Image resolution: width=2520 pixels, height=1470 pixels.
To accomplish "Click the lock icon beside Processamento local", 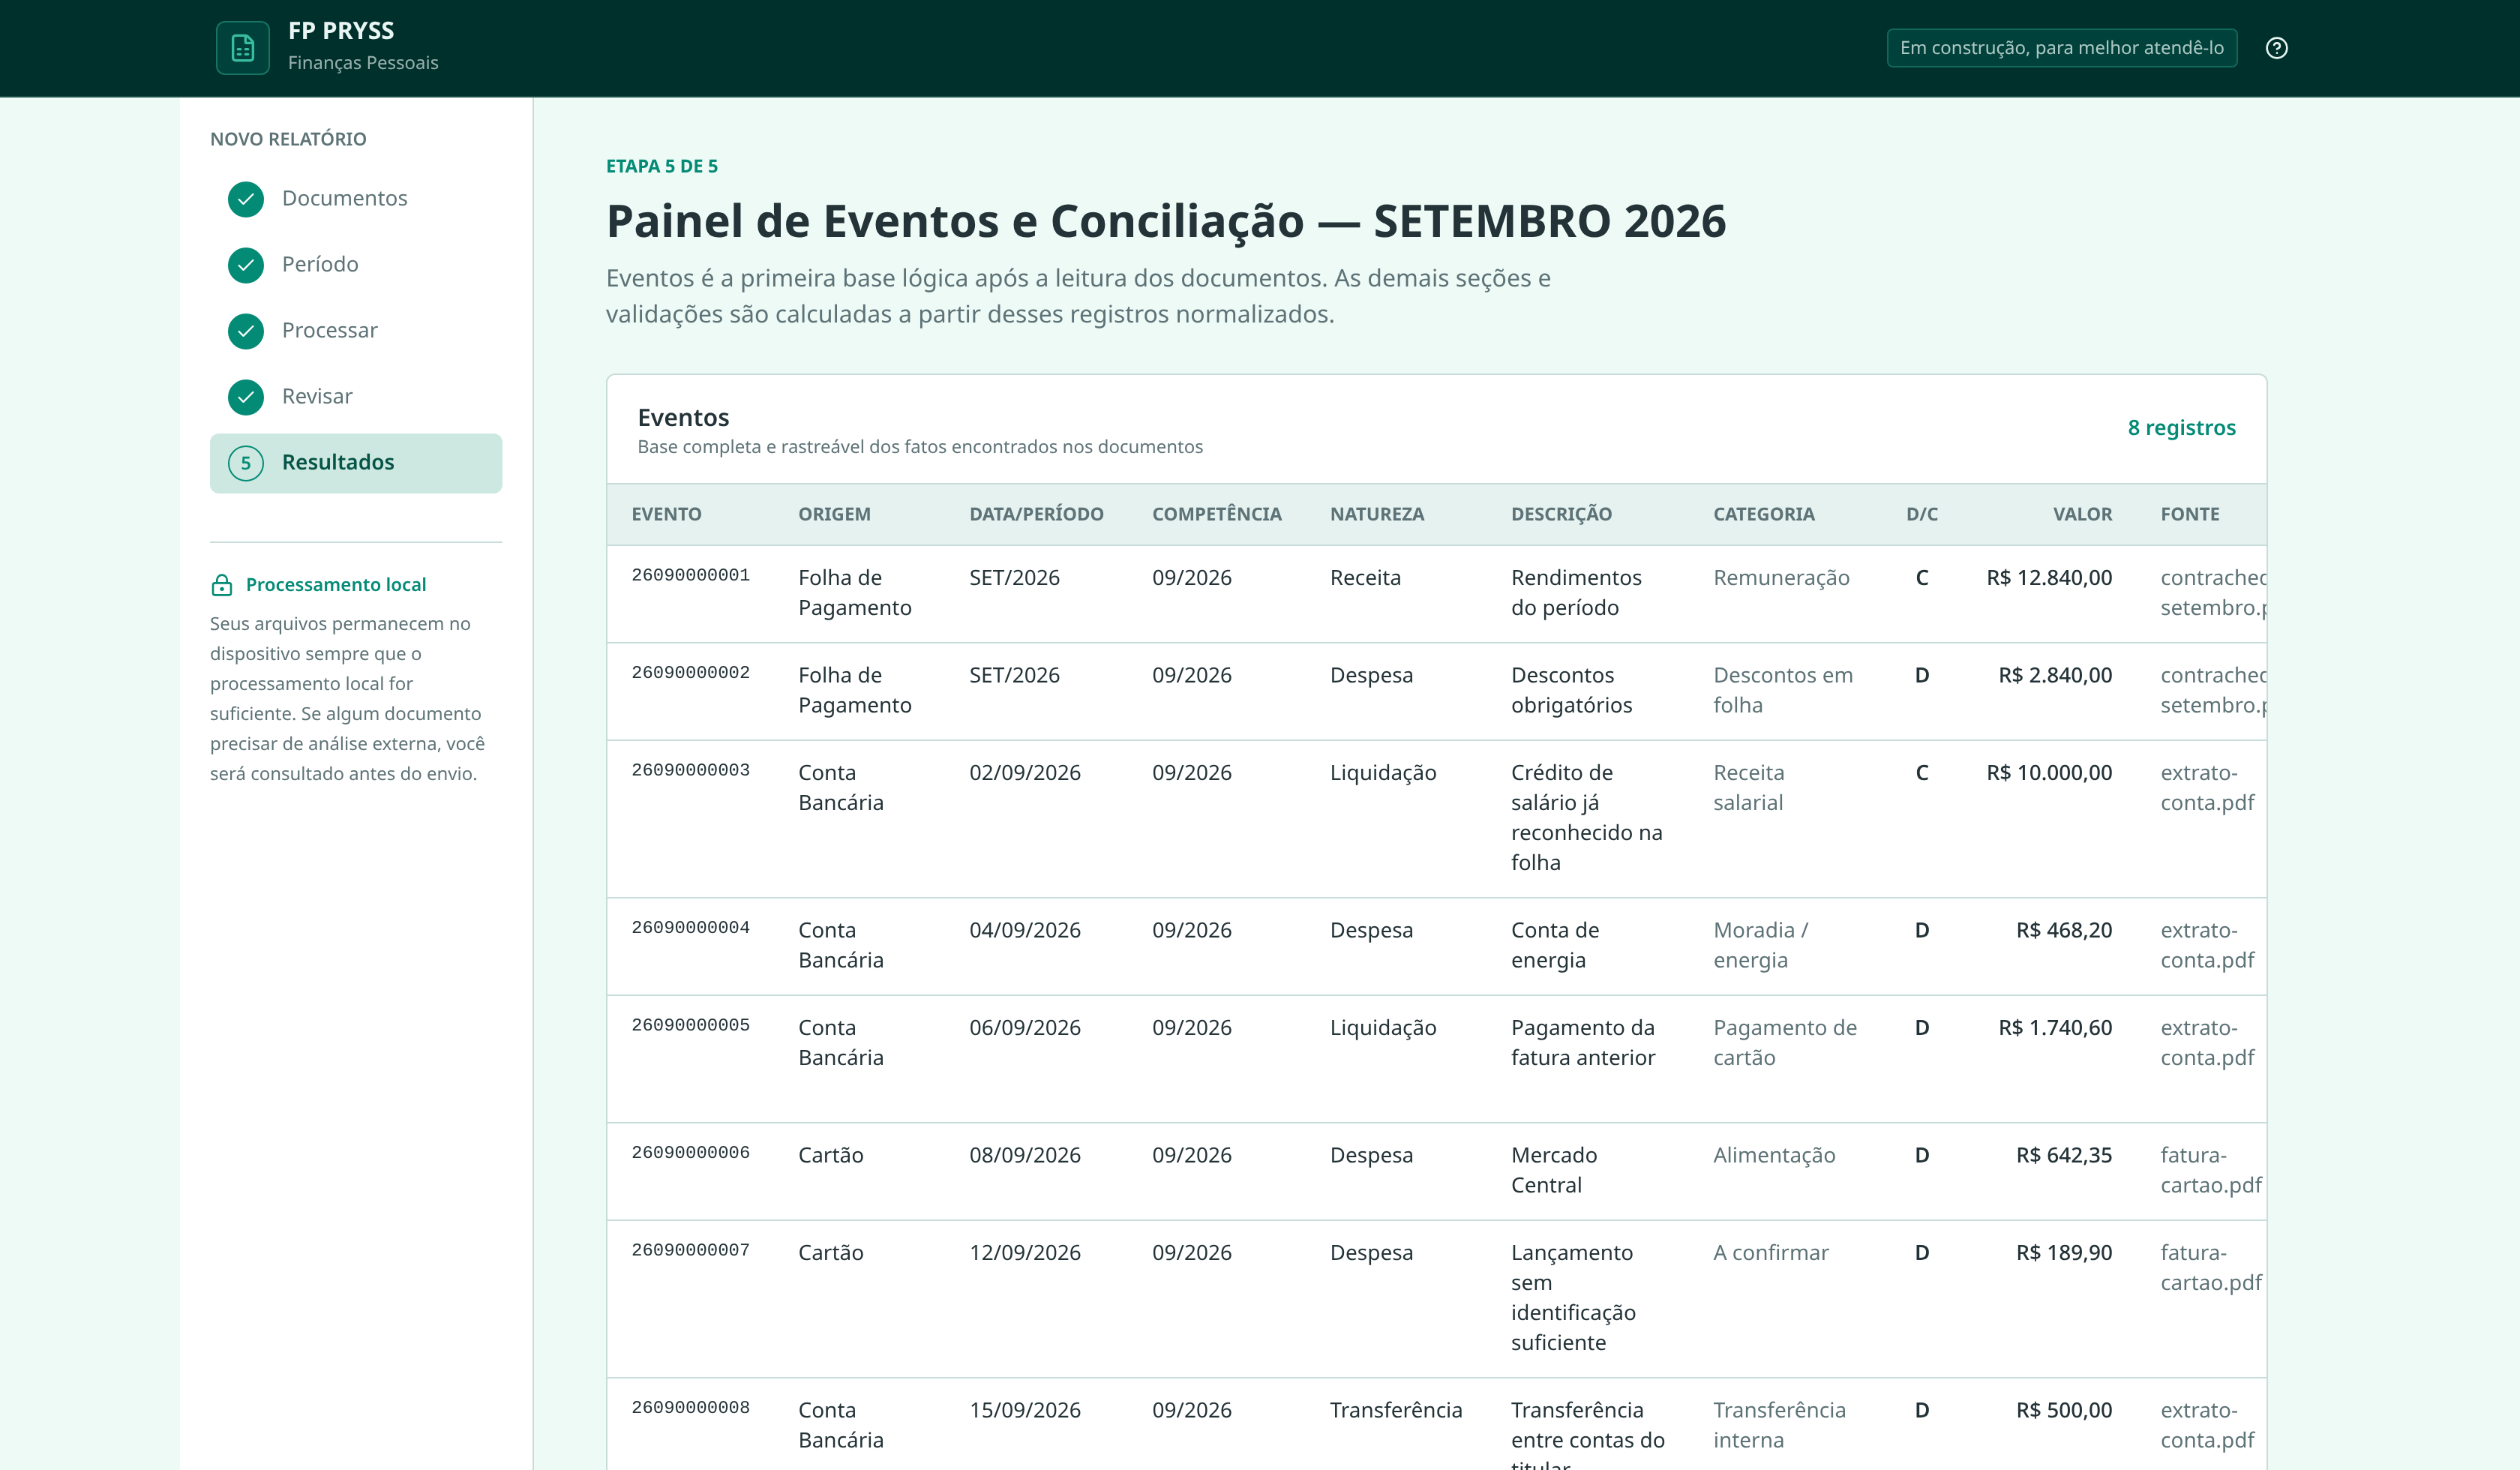I will click(x=222, y=585).
